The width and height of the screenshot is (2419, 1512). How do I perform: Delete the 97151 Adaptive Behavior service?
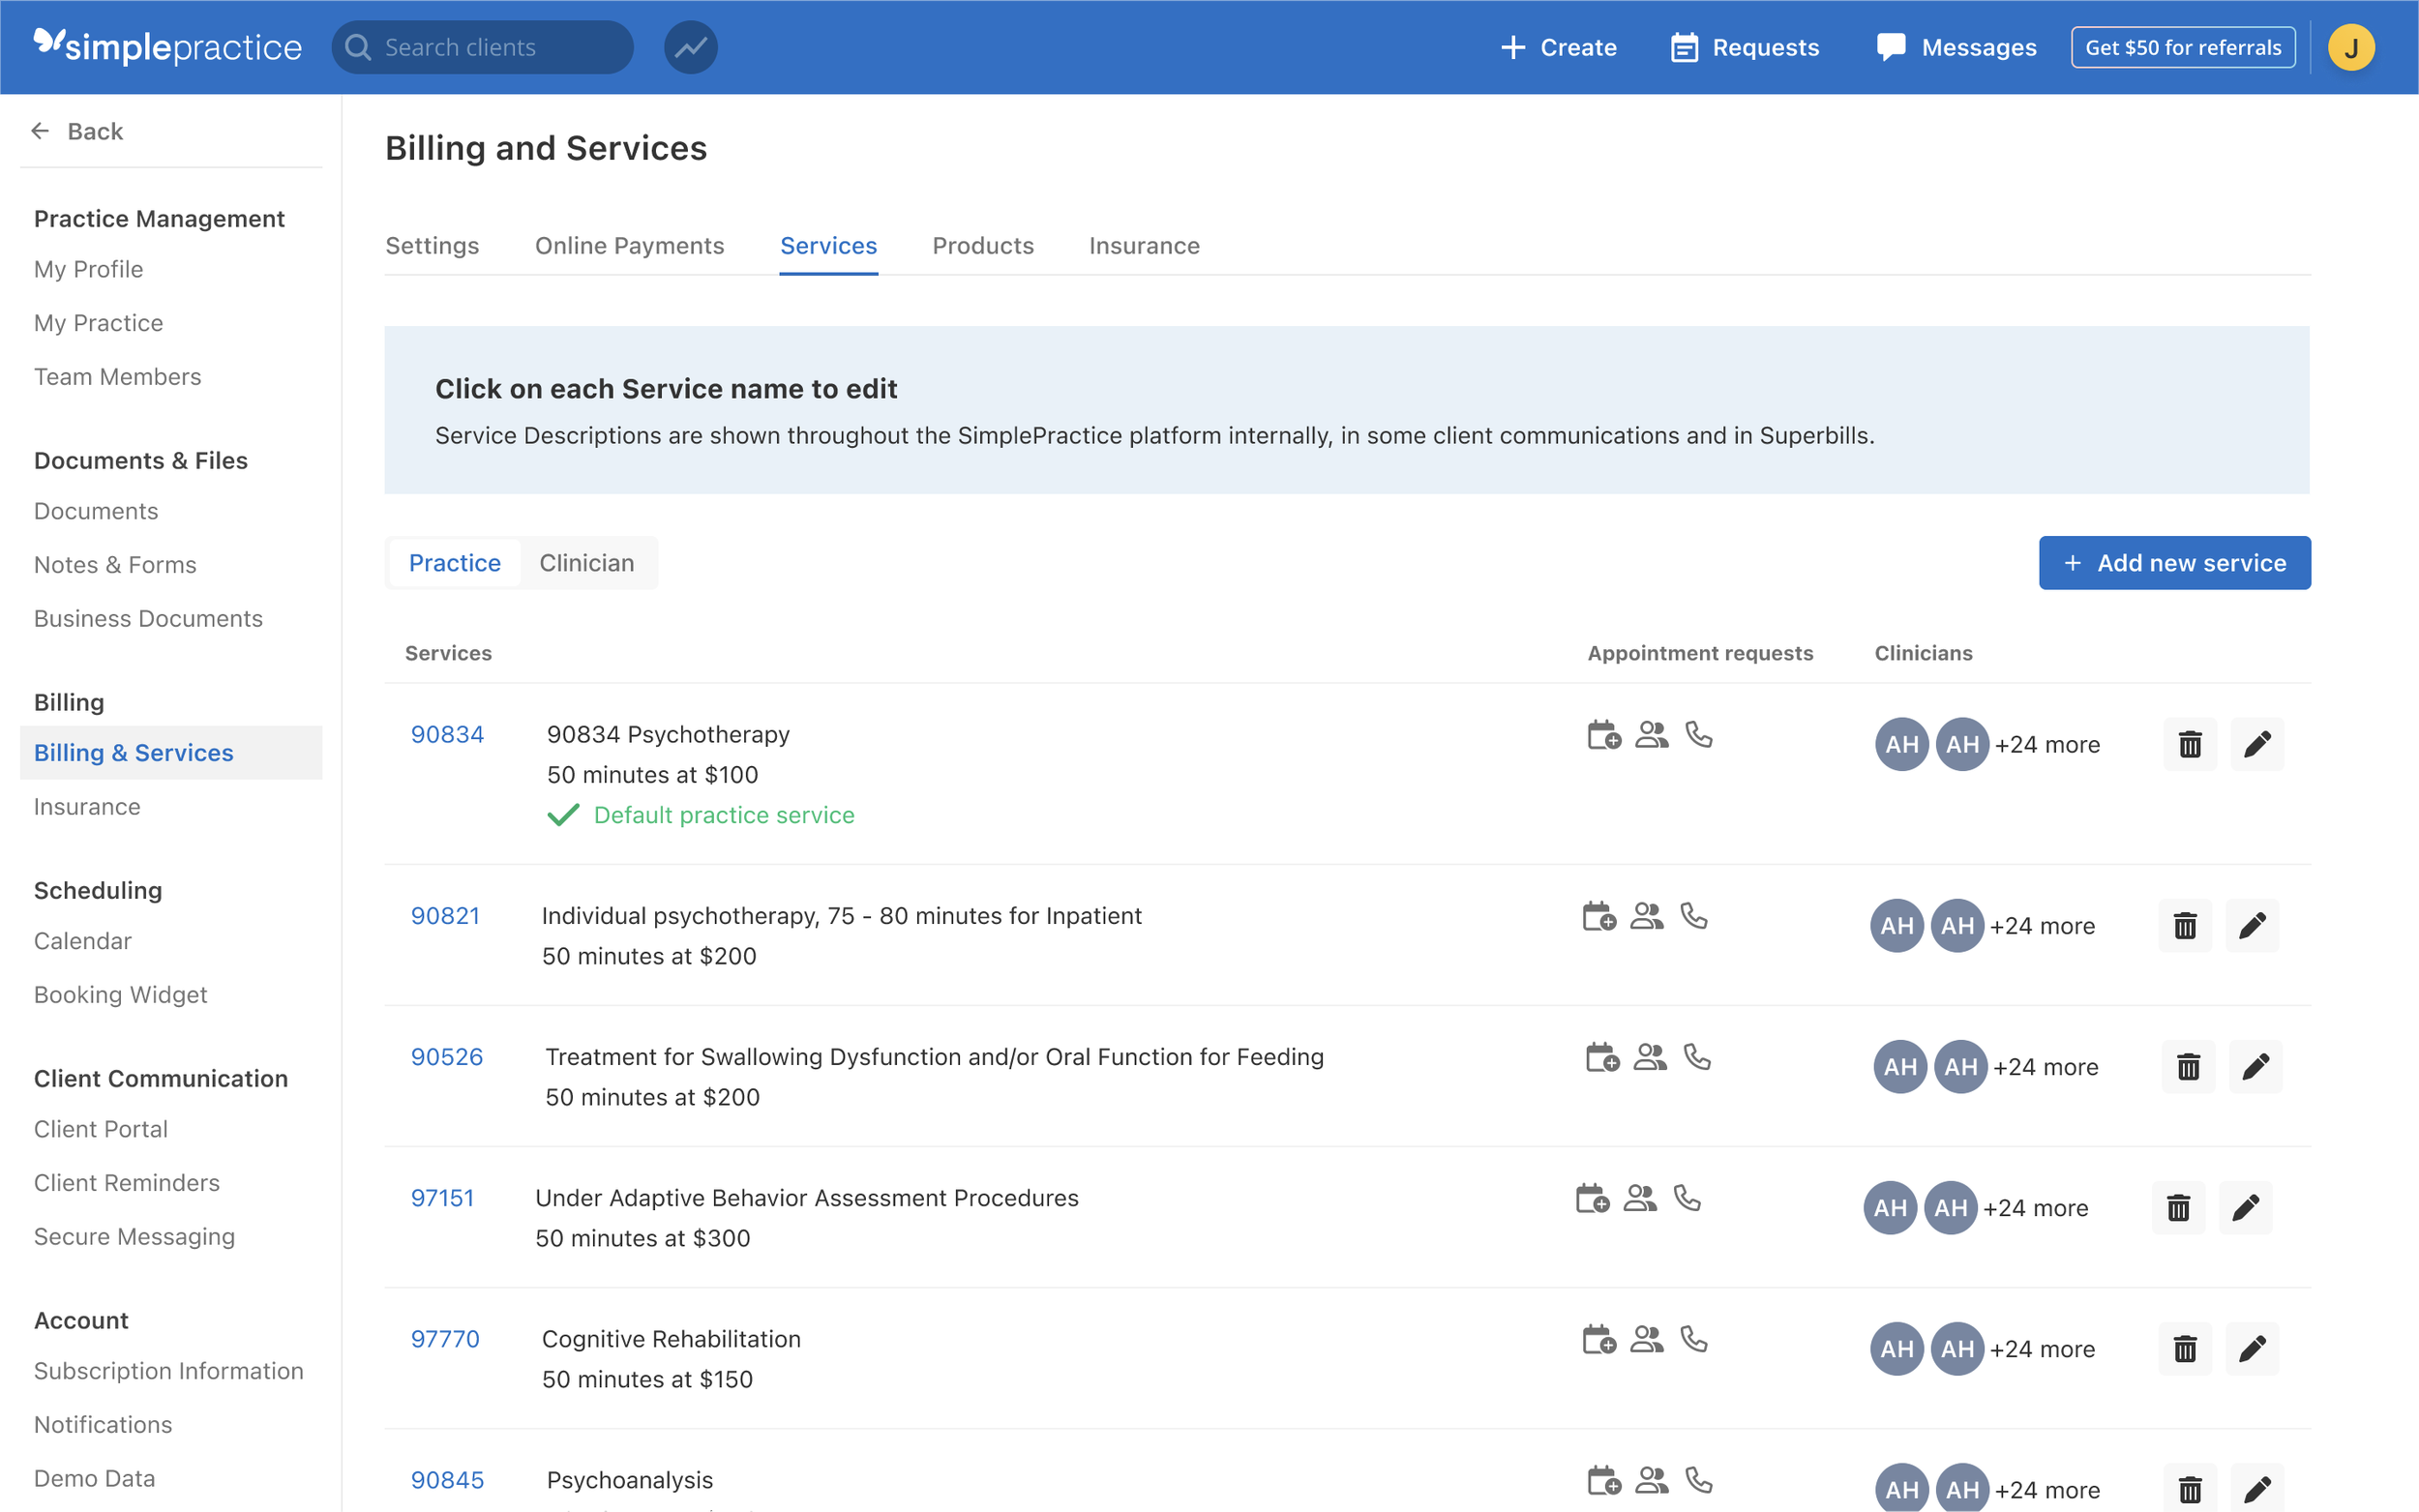click(x=2177, y=1207)
